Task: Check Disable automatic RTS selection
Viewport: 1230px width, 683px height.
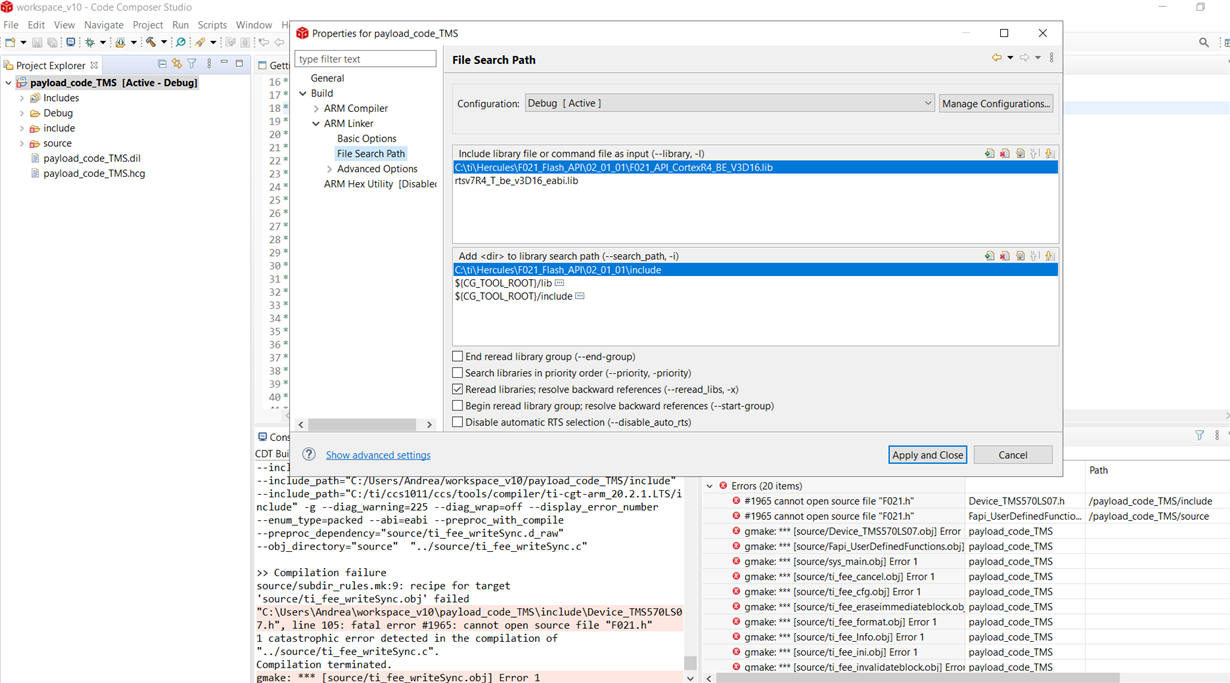Action: tap(458, 422)
